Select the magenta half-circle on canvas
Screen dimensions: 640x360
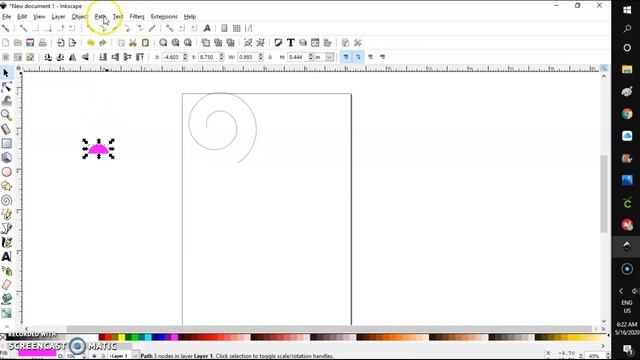click(98, 150)
